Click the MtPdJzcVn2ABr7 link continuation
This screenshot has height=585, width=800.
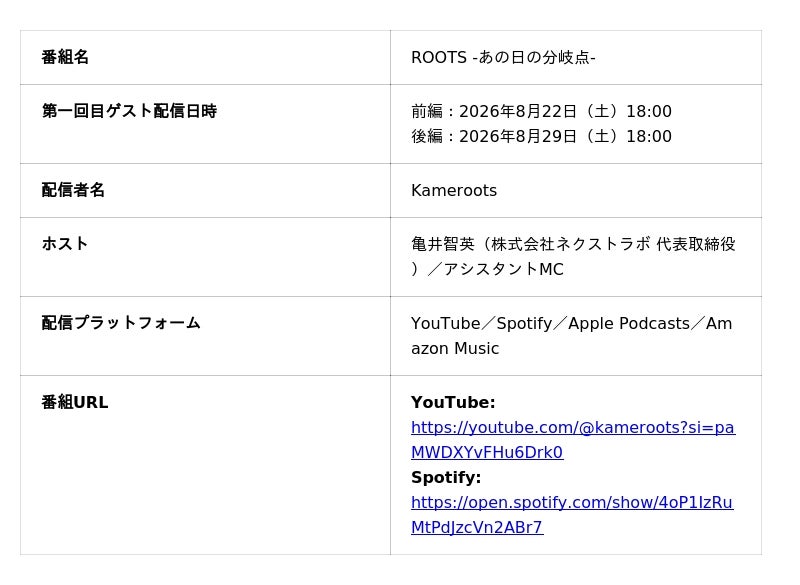point(477,527)
